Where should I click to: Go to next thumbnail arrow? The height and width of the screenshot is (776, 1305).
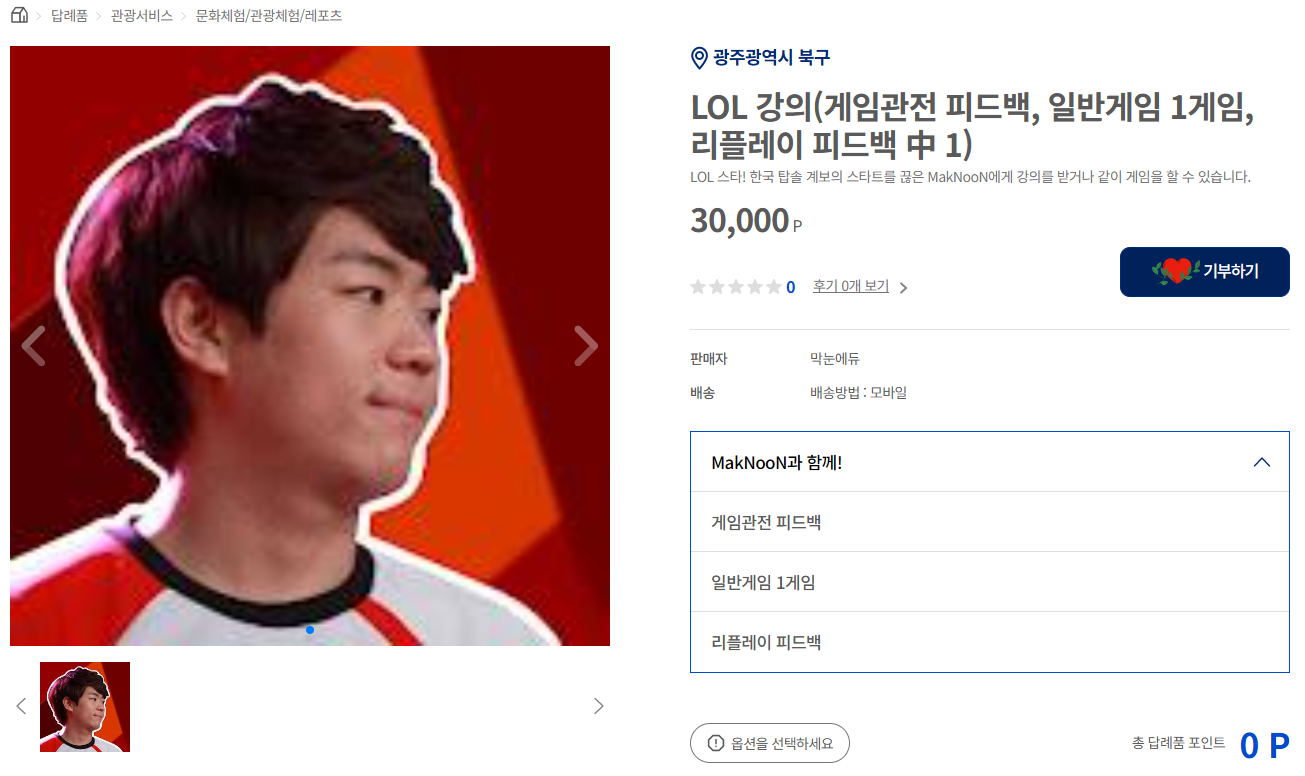point(599,706)
